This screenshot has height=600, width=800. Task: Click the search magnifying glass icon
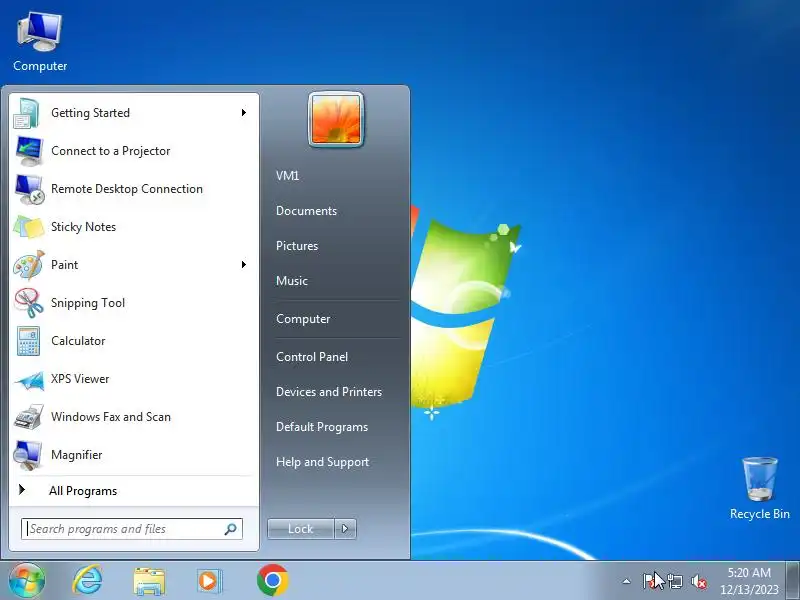231,529
